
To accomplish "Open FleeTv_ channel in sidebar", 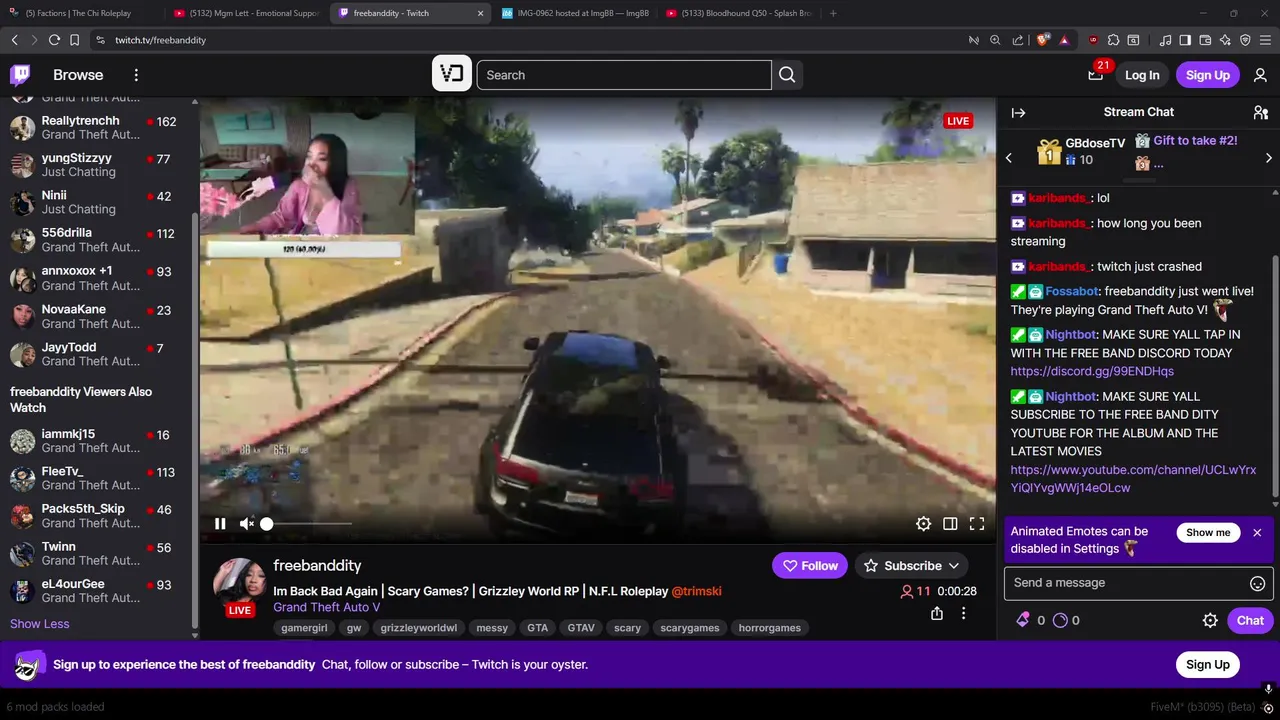I will 97,478.
